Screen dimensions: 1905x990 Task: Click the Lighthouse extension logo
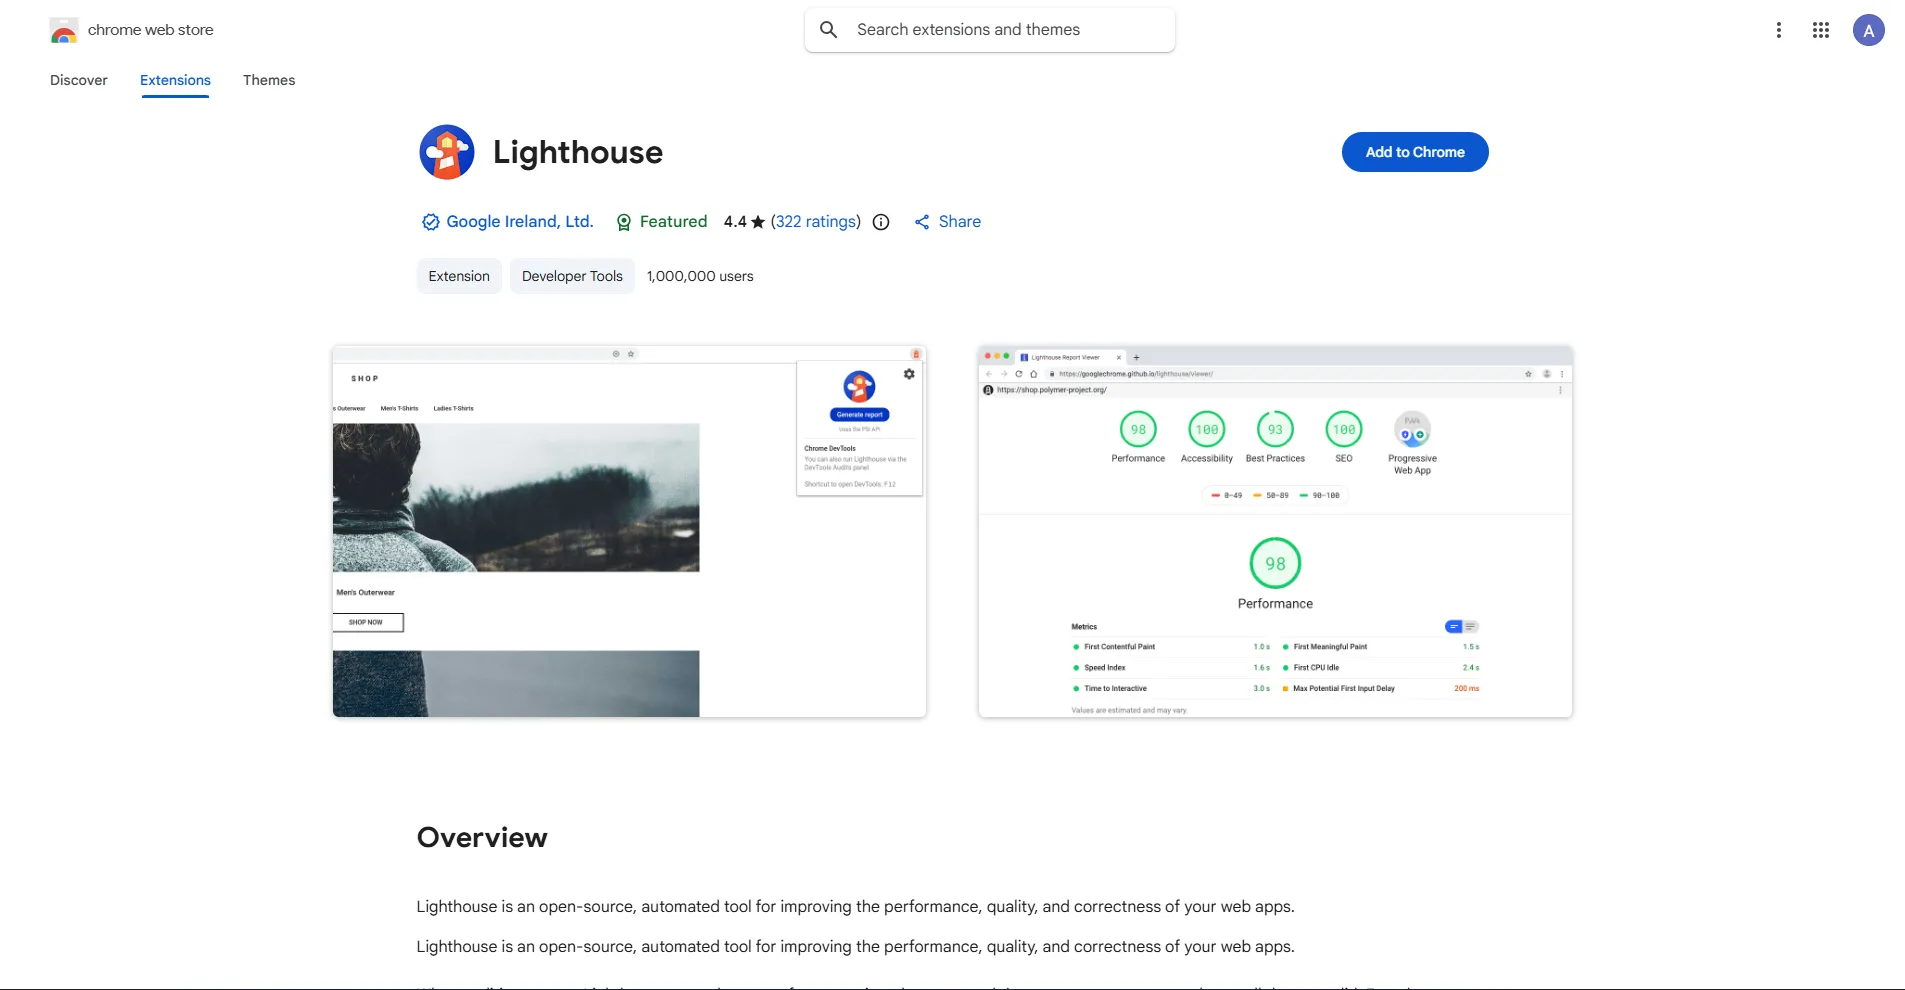click(446, 152)
